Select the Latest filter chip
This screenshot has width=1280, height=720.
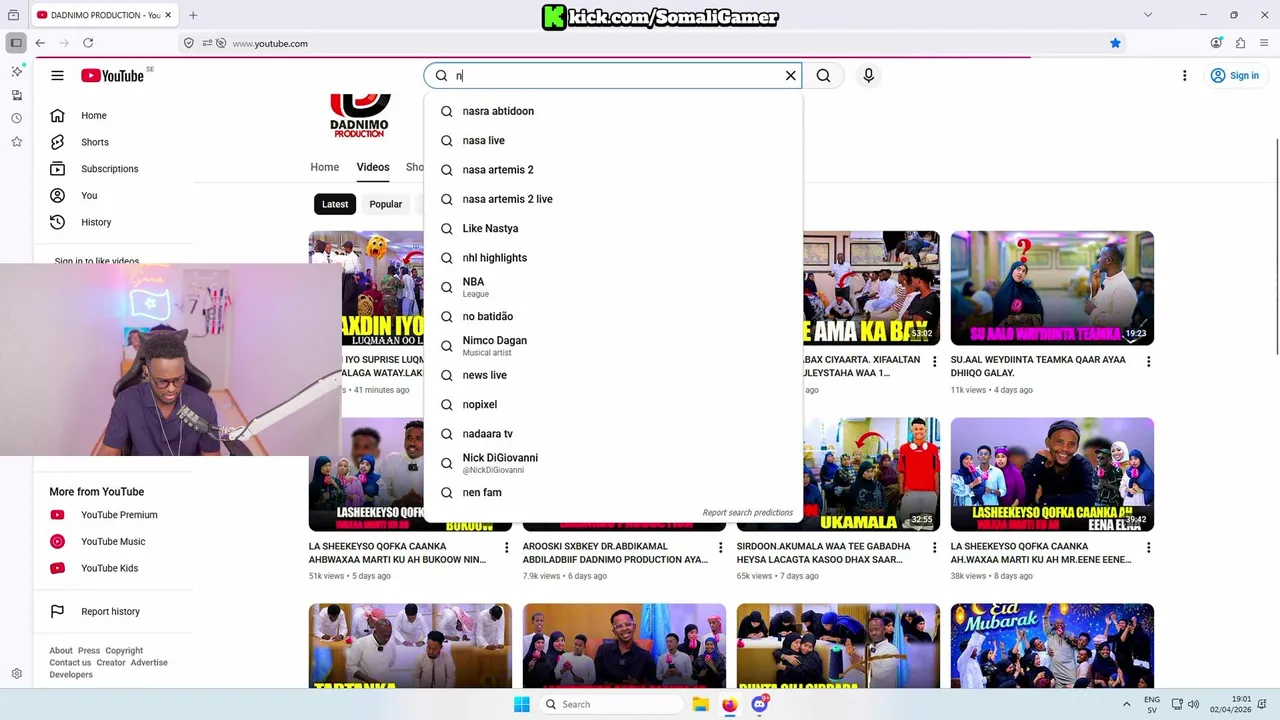(x=335, y=204)
